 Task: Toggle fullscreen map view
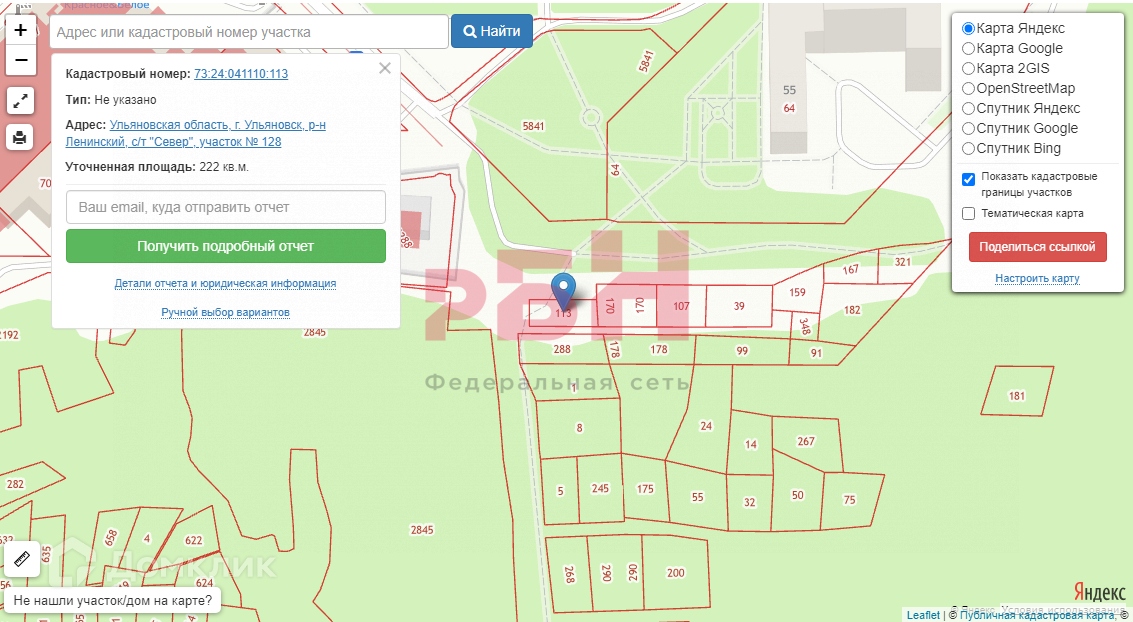(21, 100)
